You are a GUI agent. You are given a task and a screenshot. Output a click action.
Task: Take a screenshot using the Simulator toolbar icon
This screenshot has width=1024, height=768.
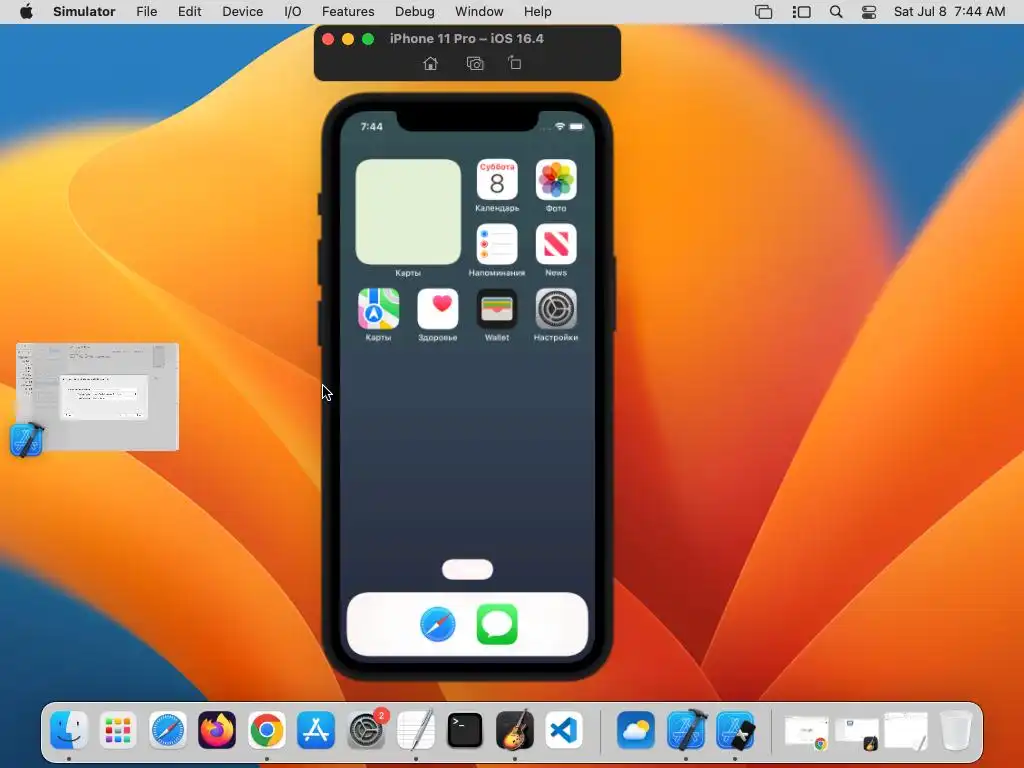[475, 63]
